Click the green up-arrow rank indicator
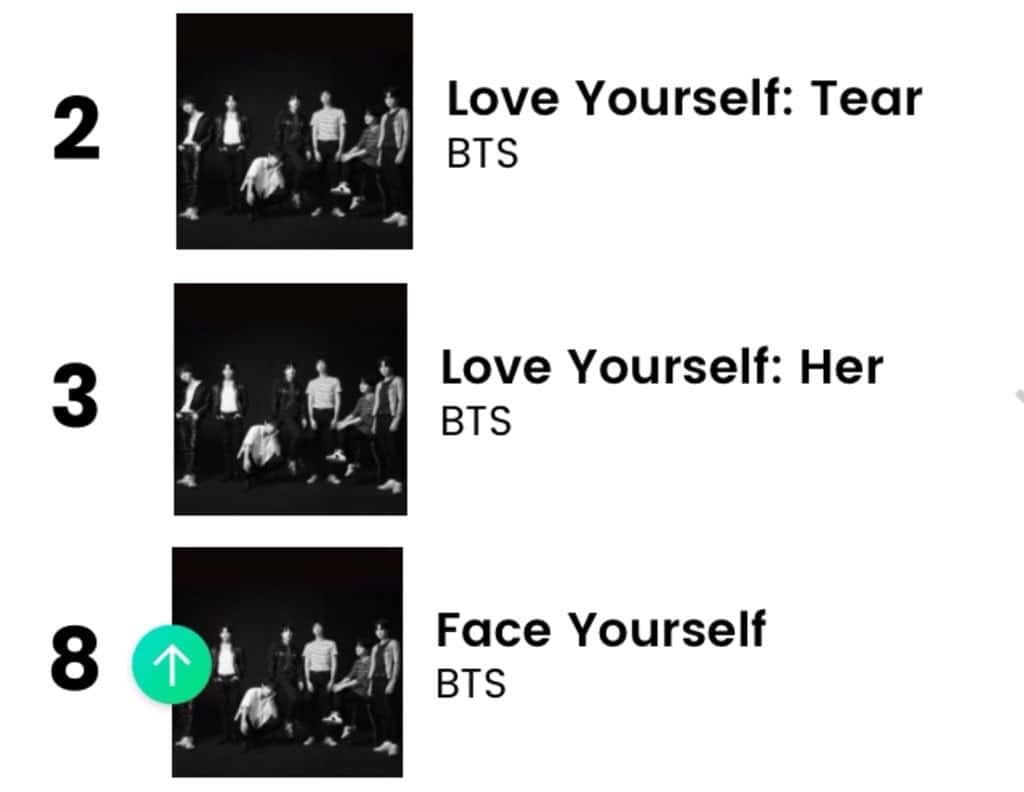This screenshot has height=792, width=1024. pyautogui.click(x=172, y=665)
